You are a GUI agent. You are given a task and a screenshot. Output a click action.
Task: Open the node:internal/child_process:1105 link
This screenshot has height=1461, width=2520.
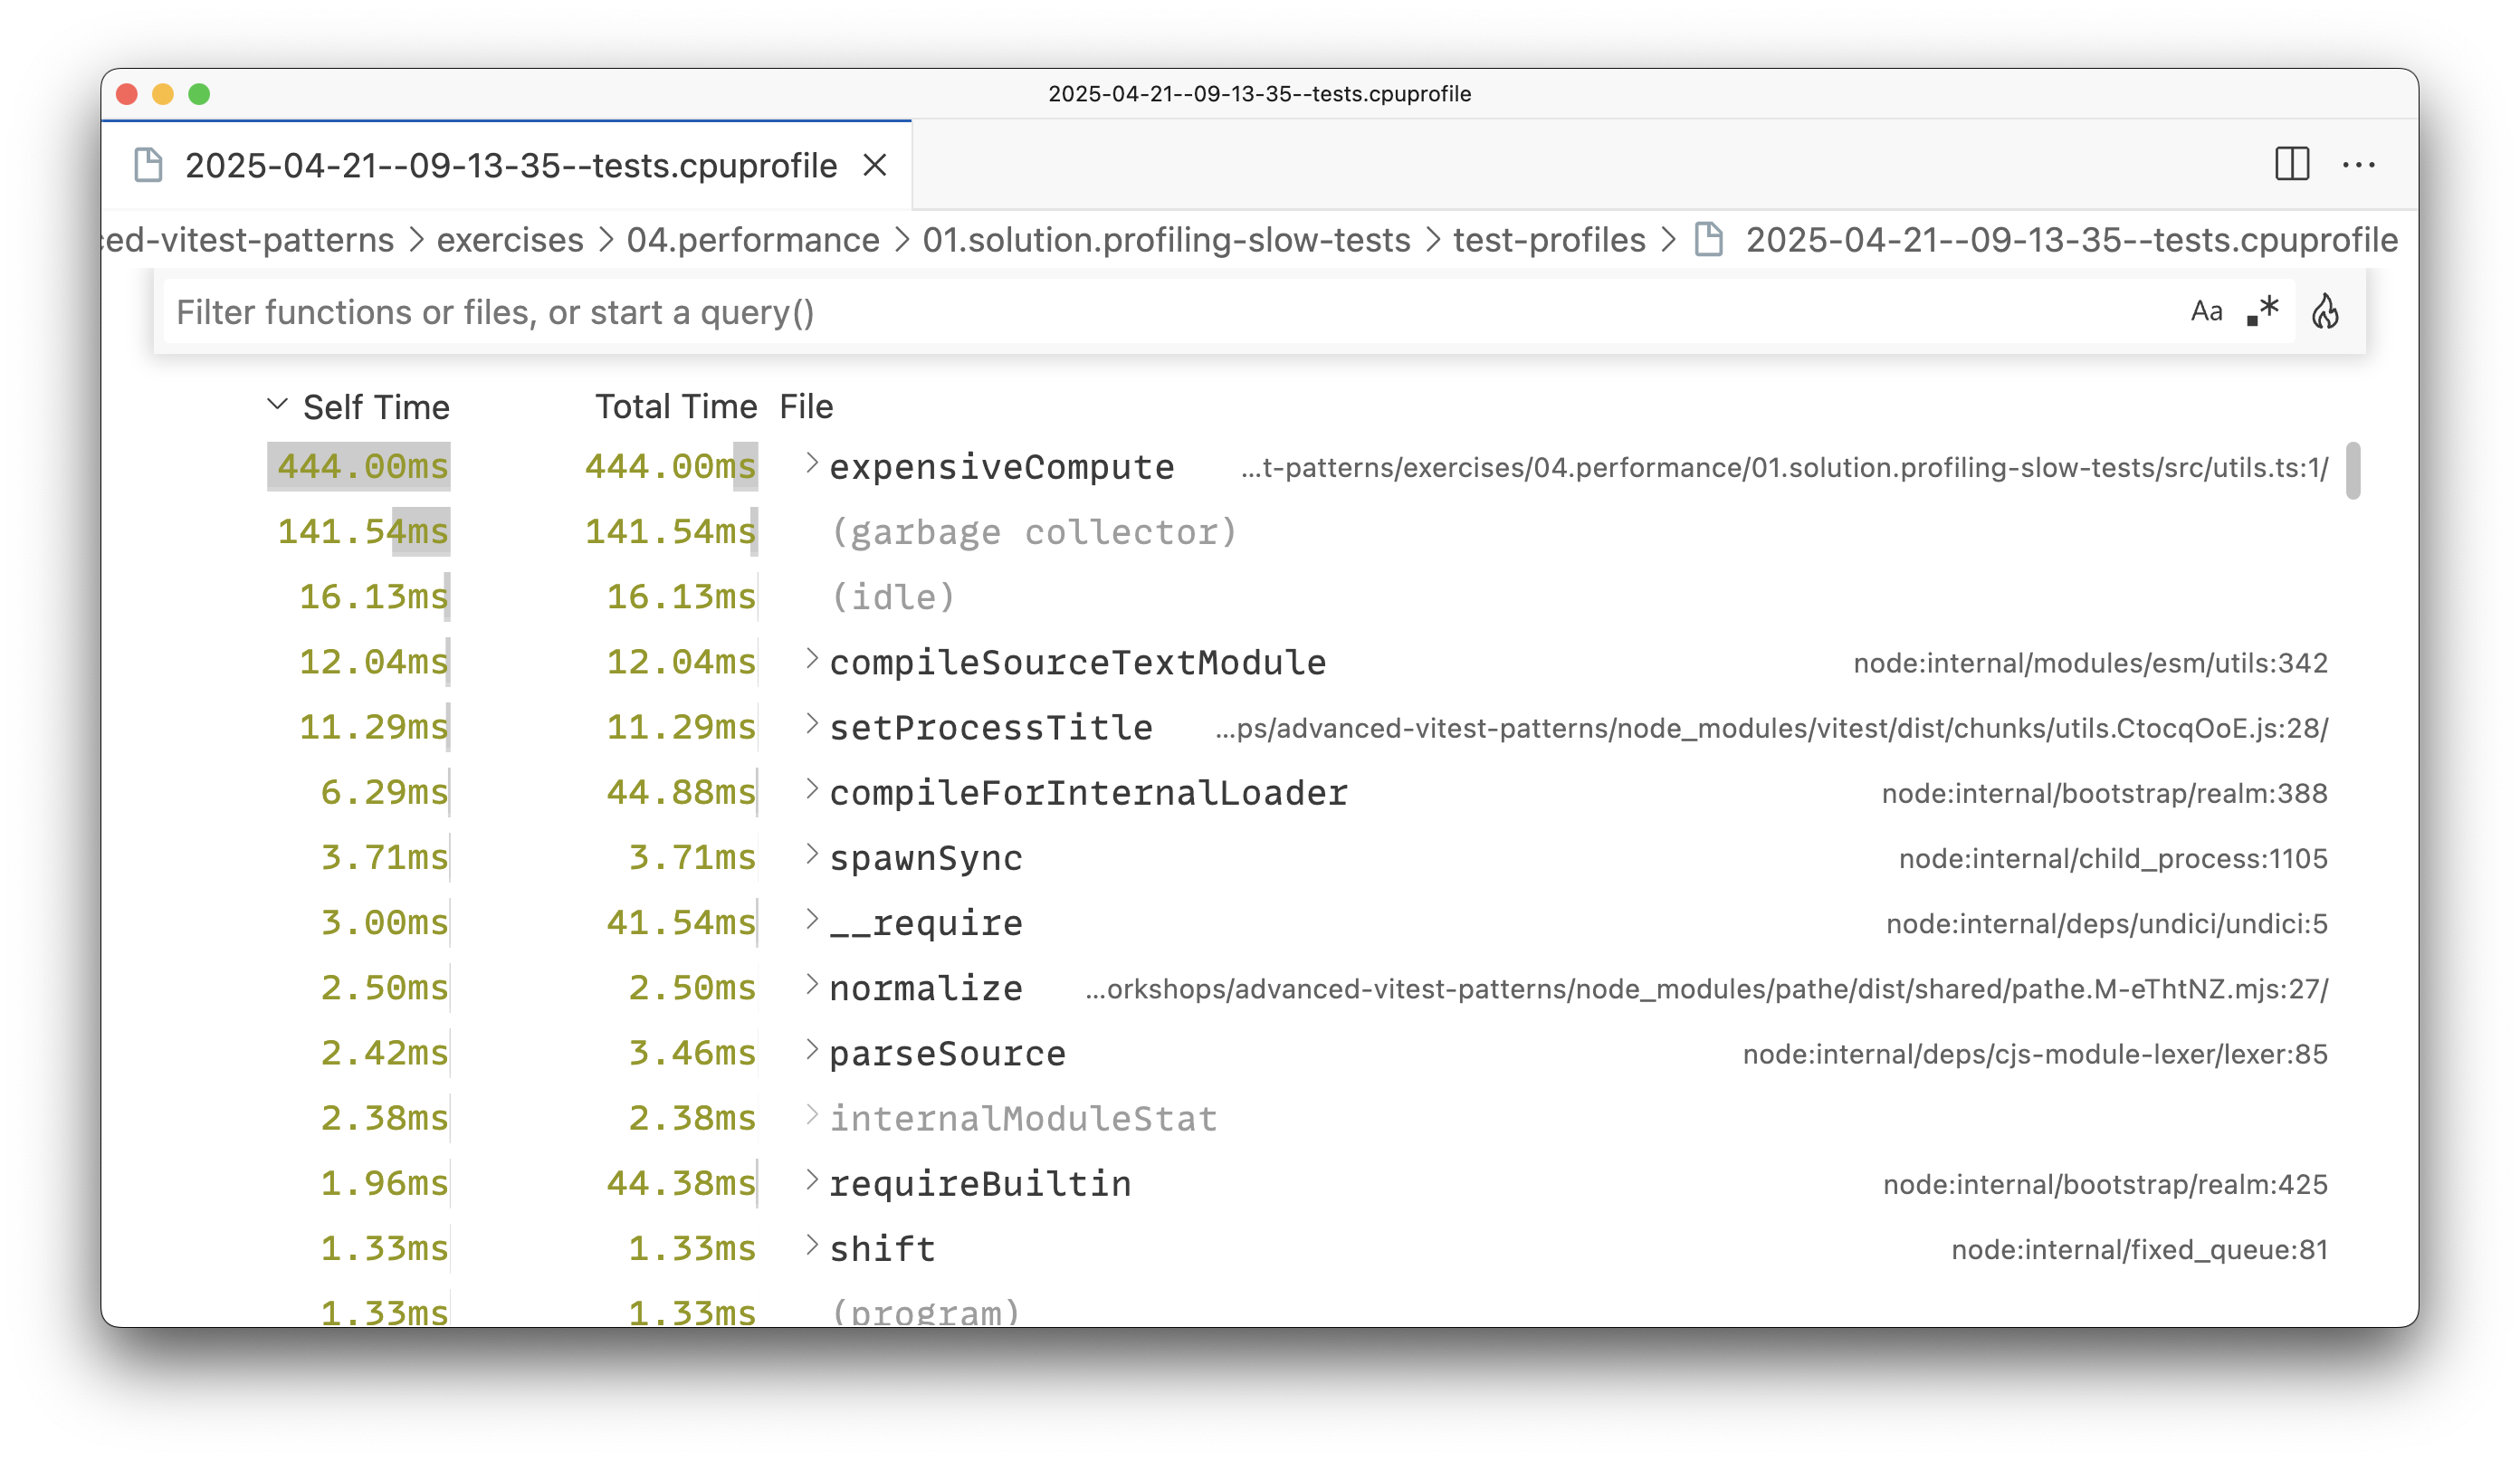point(2113,858)
